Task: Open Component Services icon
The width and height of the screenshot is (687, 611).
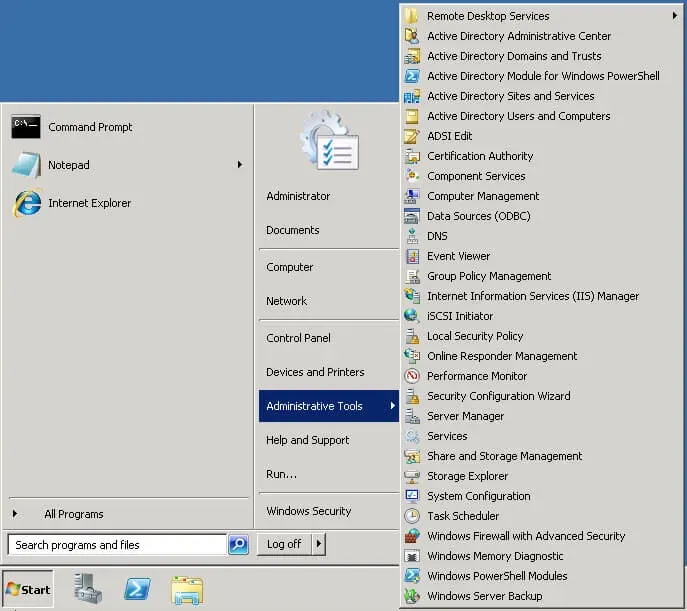Action: [412, 176]
